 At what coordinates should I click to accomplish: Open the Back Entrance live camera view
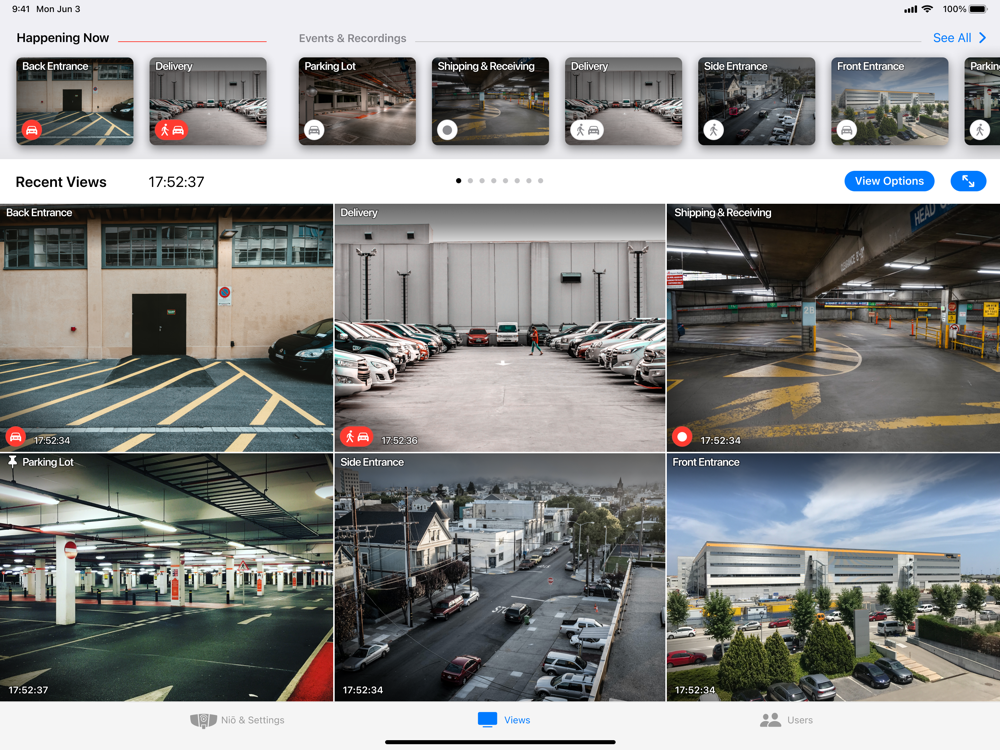[166, 328]
